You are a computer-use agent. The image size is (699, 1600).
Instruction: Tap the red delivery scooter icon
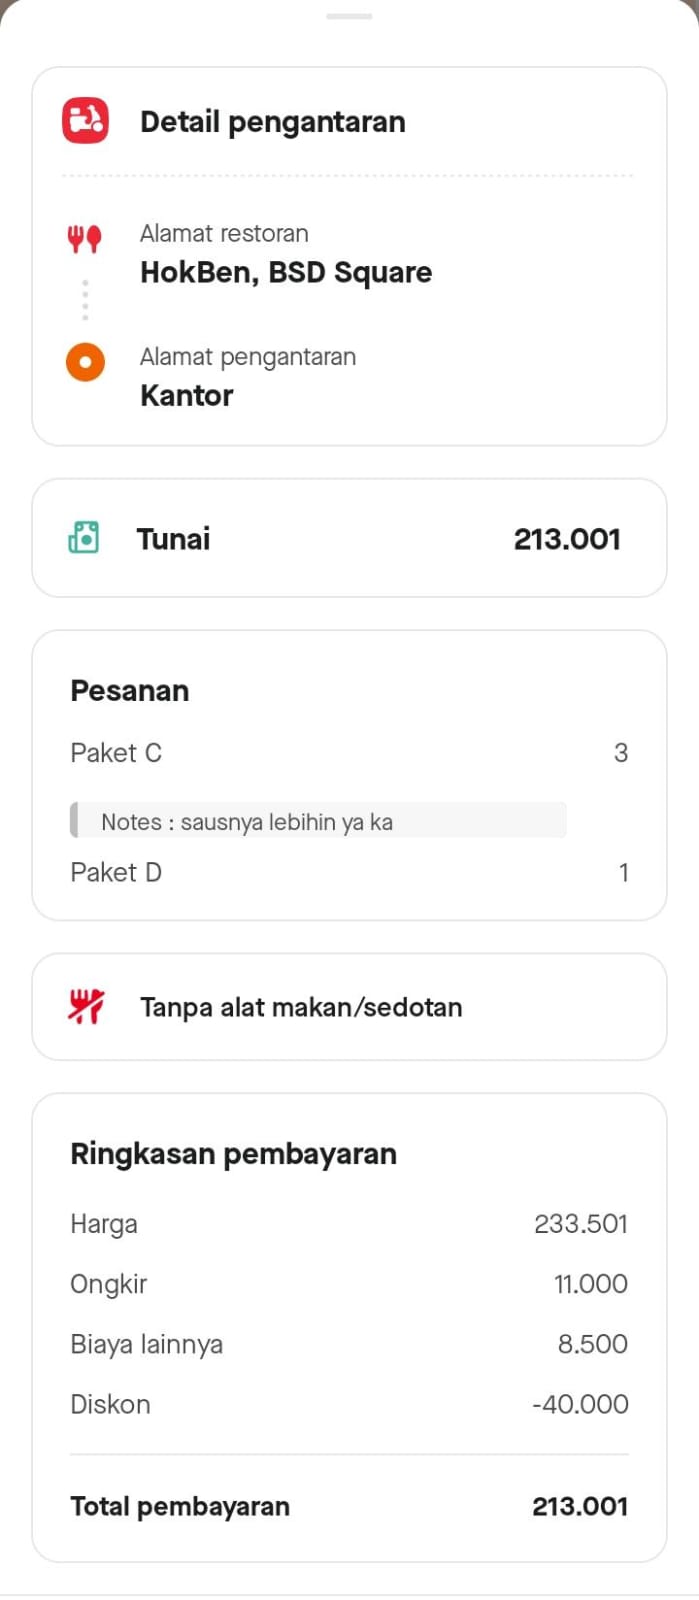[x=86, y=121]
